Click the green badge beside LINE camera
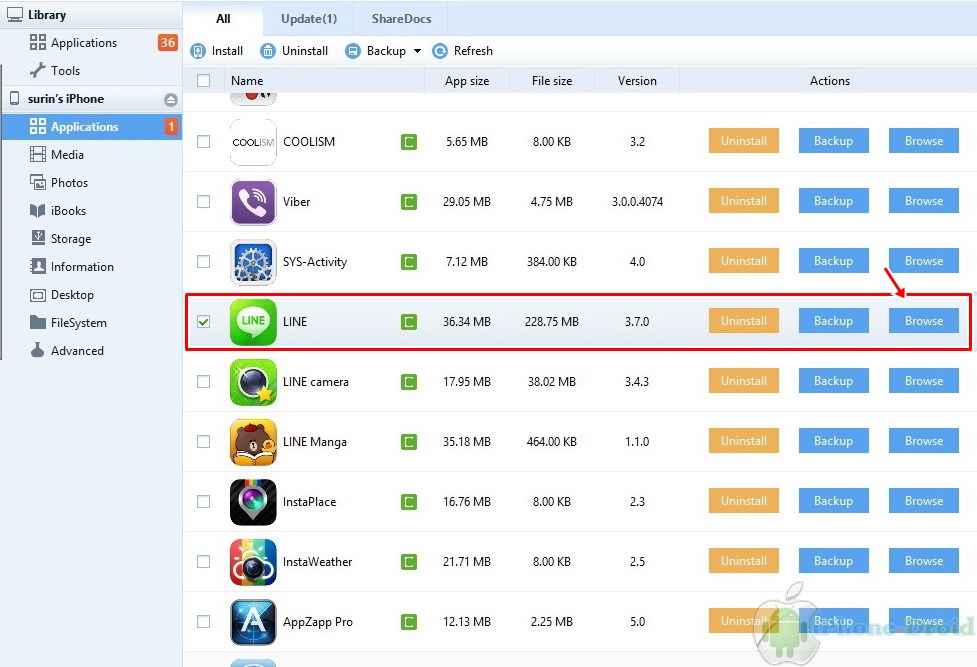977x667 pixels. click(409, 381)
